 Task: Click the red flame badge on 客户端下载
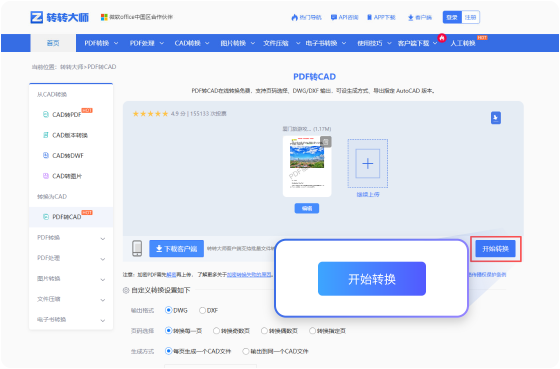coord(442,38)
